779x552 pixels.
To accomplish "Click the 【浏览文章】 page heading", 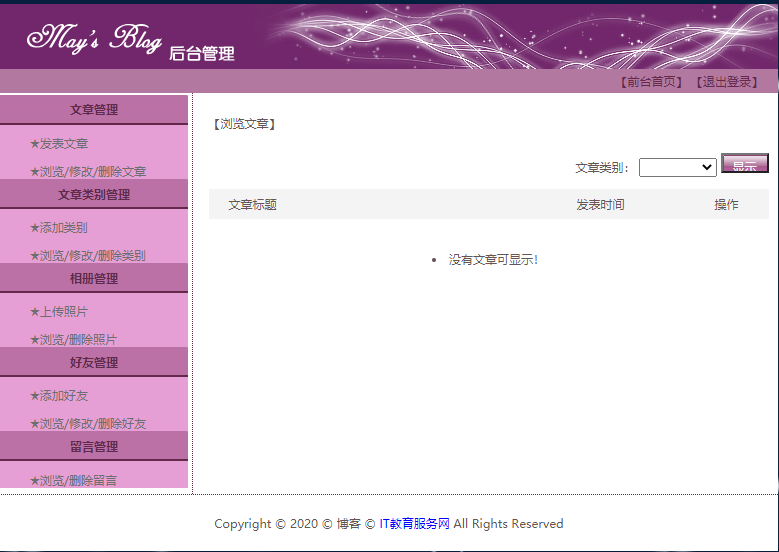I will [x=244, y=124].
